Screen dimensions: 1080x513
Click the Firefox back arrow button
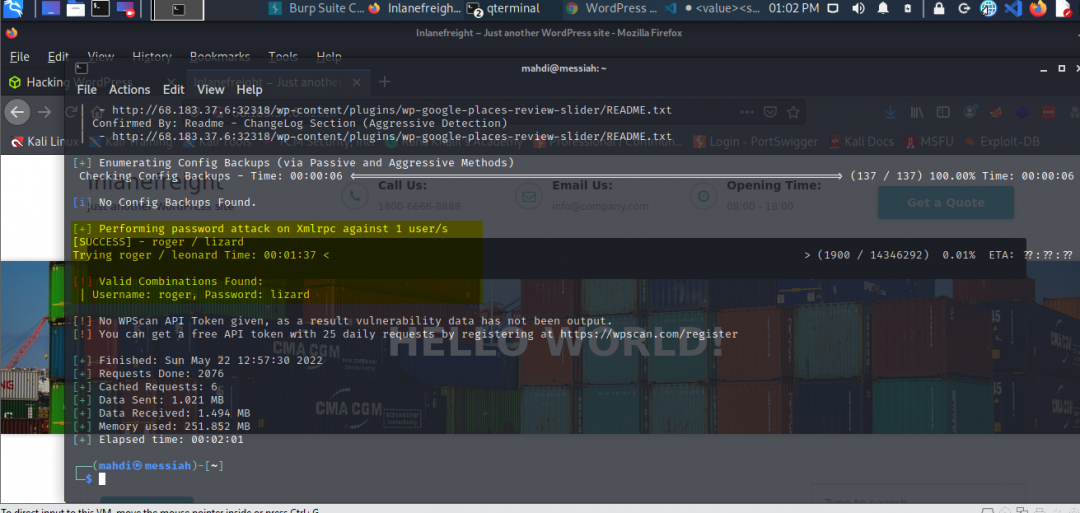[x=19, y=112]
